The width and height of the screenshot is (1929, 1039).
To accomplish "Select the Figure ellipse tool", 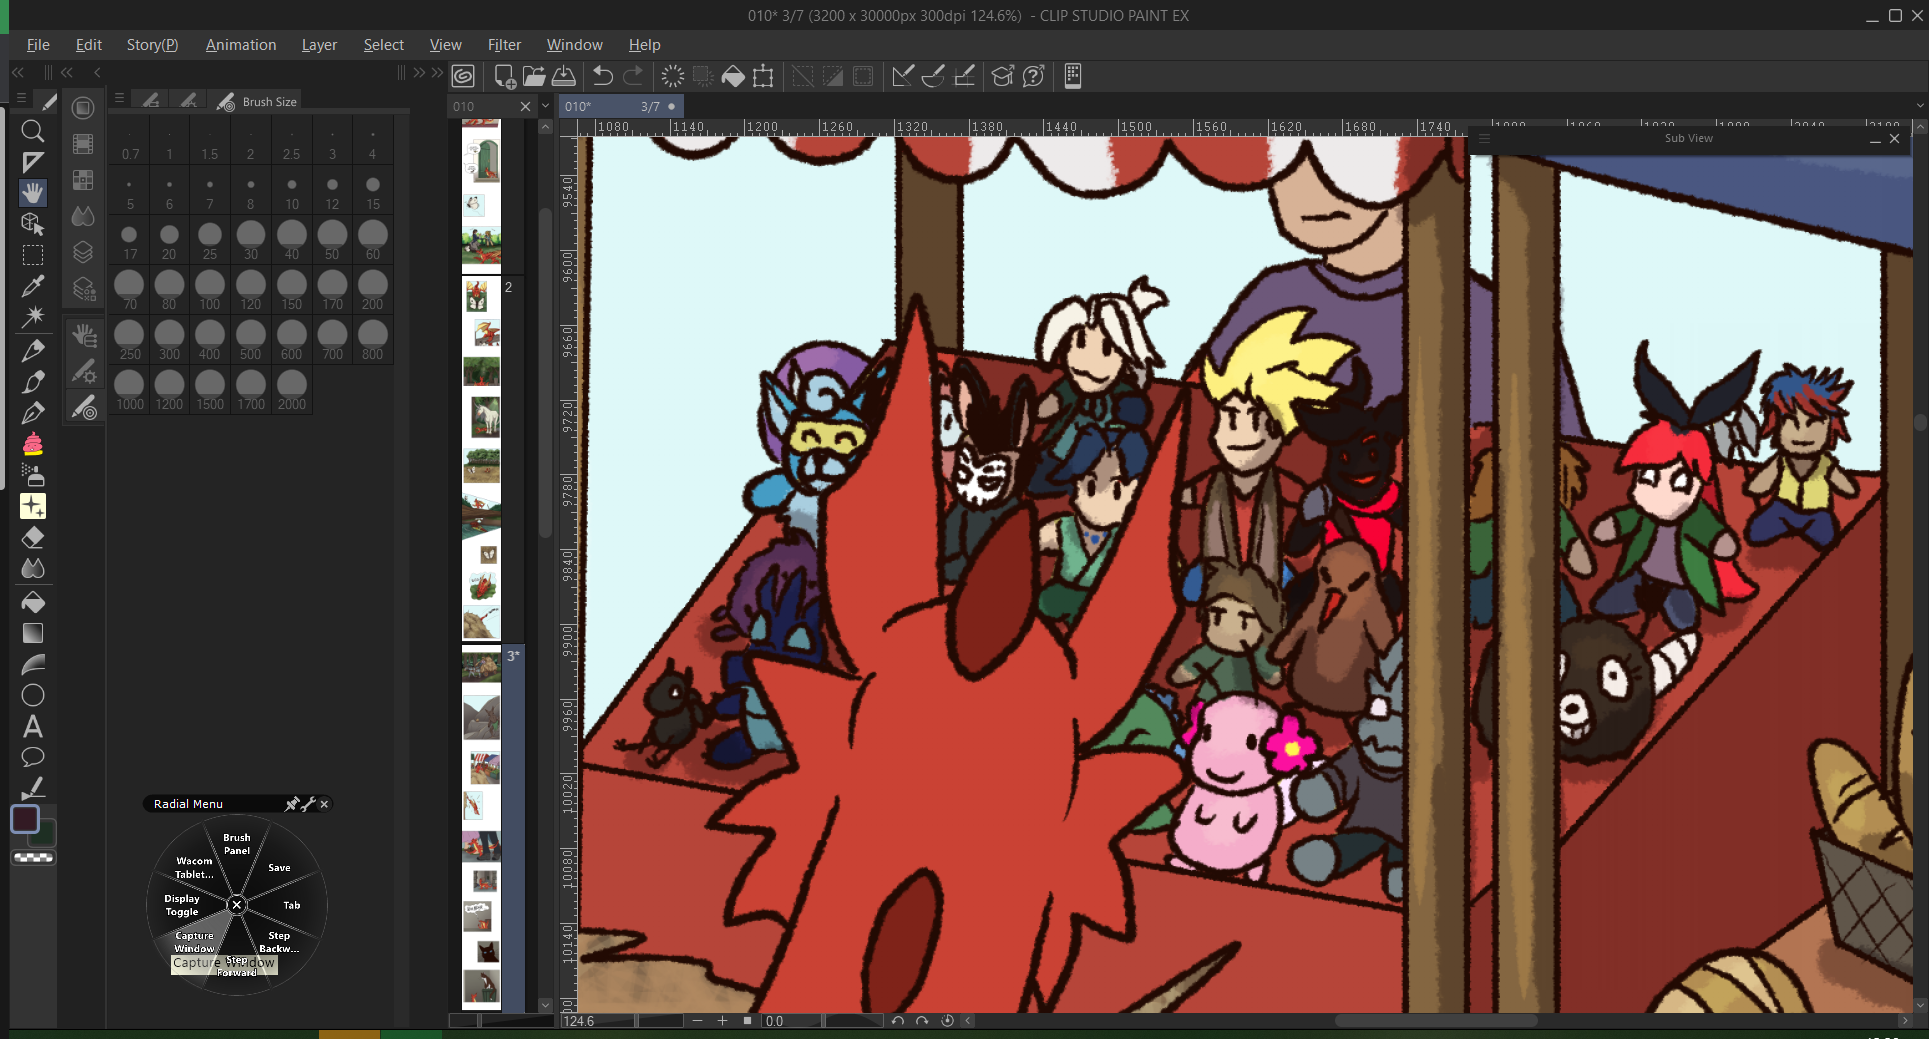I will click(33, 695).
